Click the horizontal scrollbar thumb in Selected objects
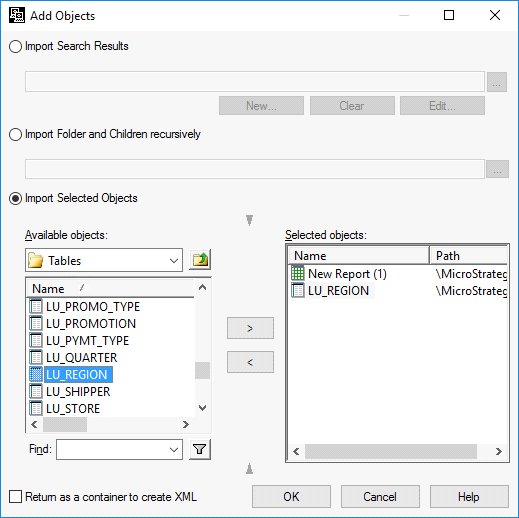The image size is (519, 518). tap(391, 452)
